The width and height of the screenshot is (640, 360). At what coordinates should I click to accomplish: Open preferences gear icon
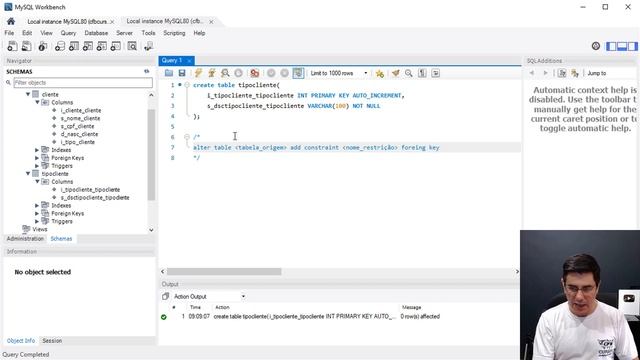click(596, 46)
